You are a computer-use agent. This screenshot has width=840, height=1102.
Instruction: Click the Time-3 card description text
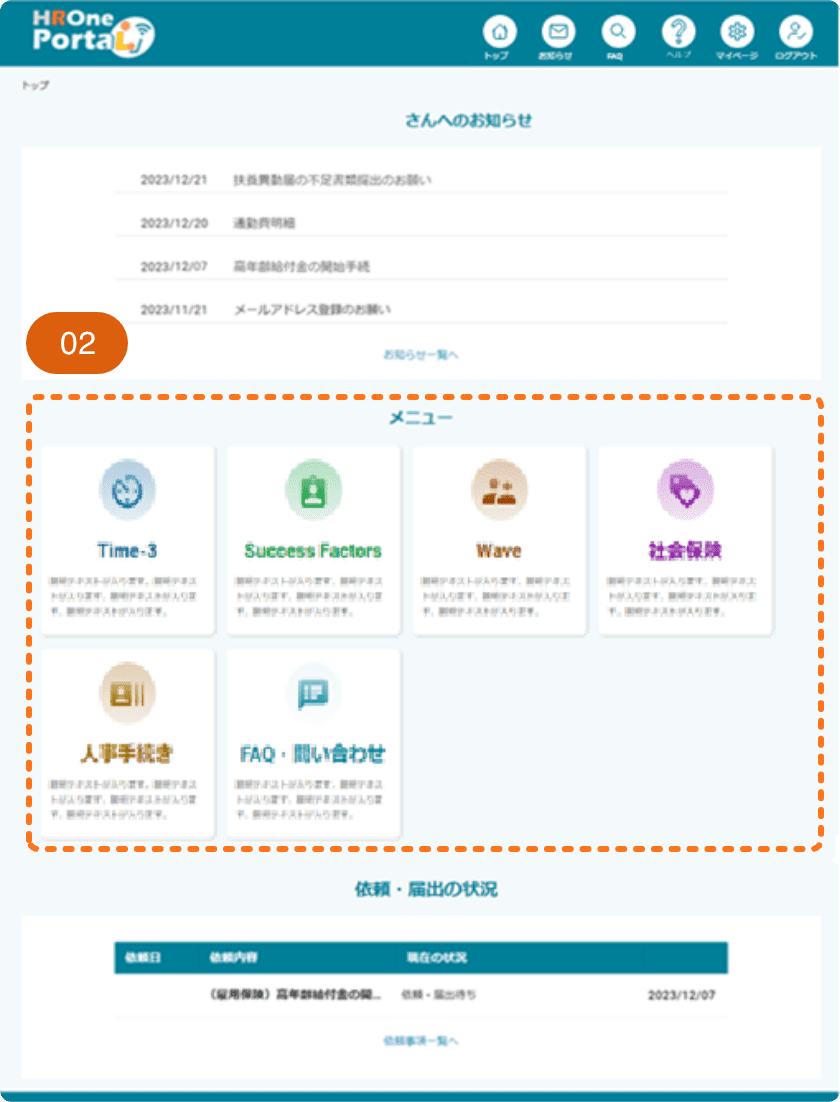pyautogui.click(x=123, y=596)
